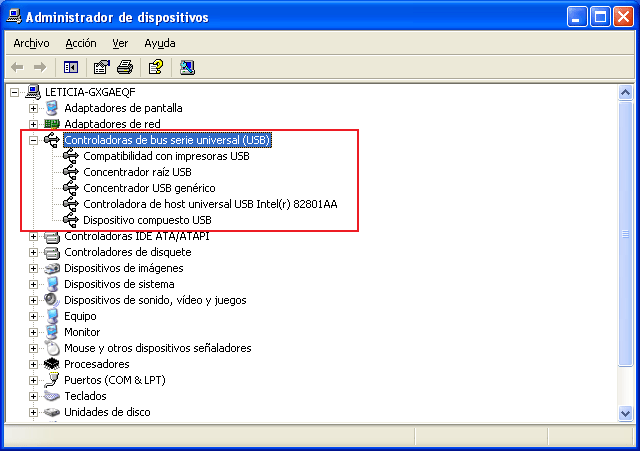This screenshot has height=451, width=640.
Task: Open the Acción menu
Action: [81, 43]
